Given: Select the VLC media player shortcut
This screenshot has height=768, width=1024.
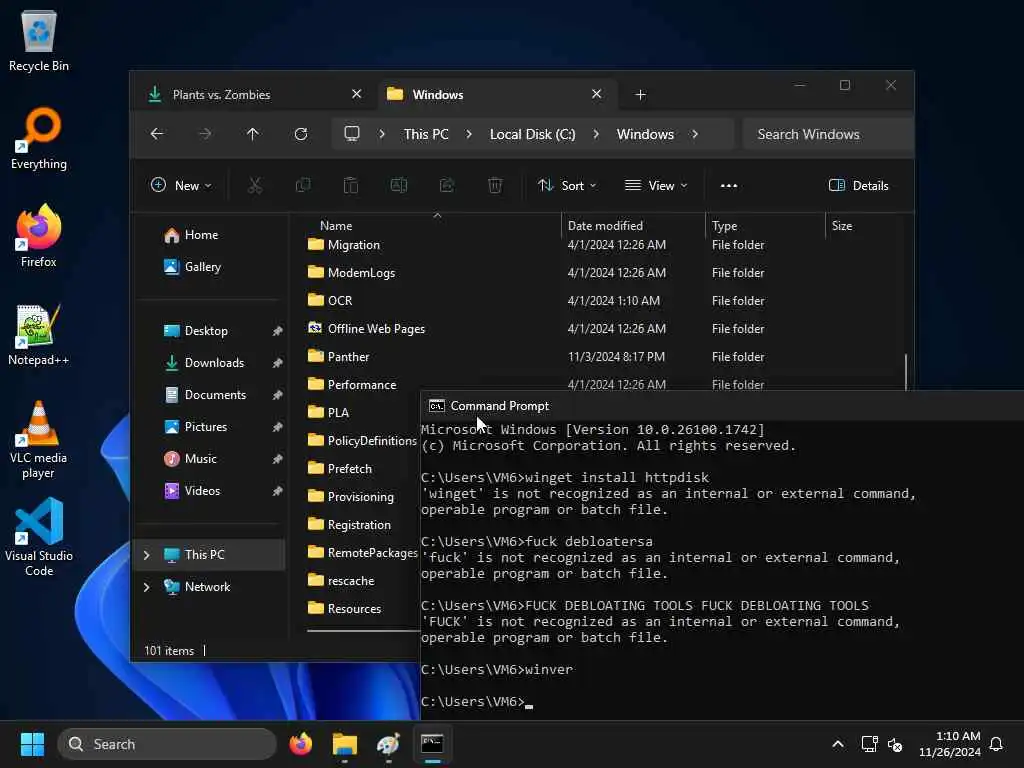Looking at the screenshot, I should [x=39, y=440].
